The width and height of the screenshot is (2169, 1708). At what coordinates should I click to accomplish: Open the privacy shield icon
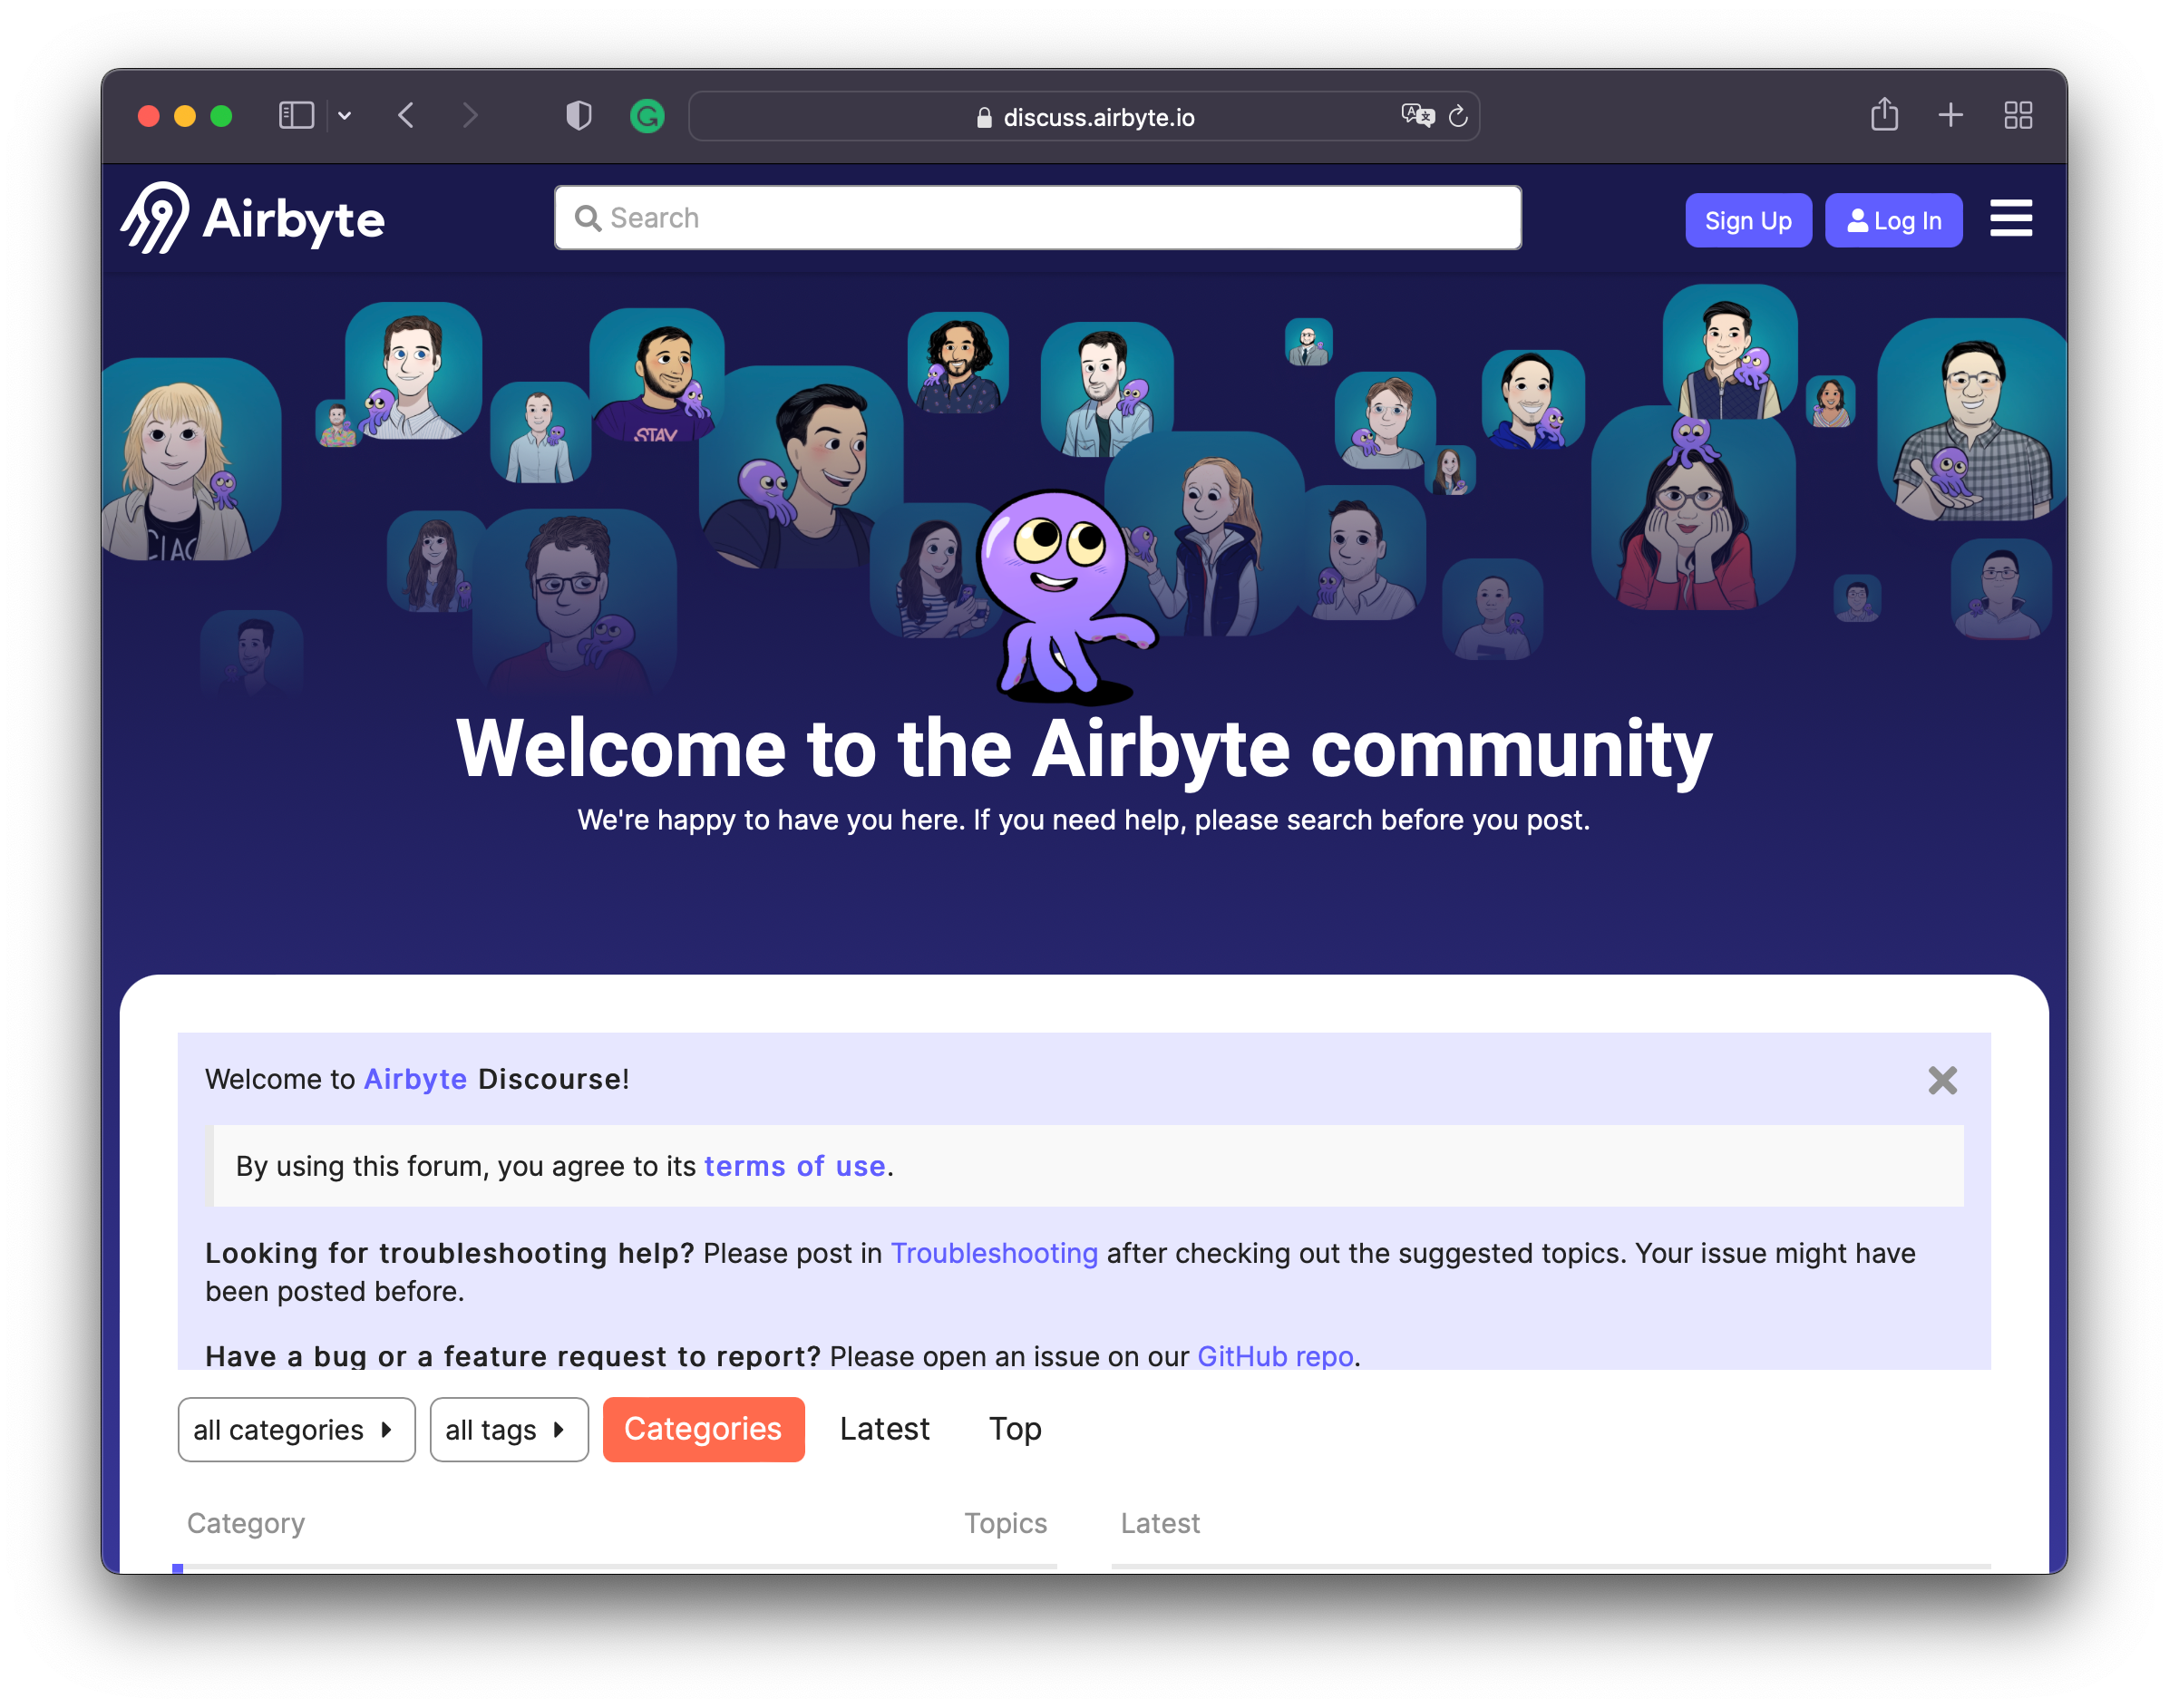click(578, 116)
